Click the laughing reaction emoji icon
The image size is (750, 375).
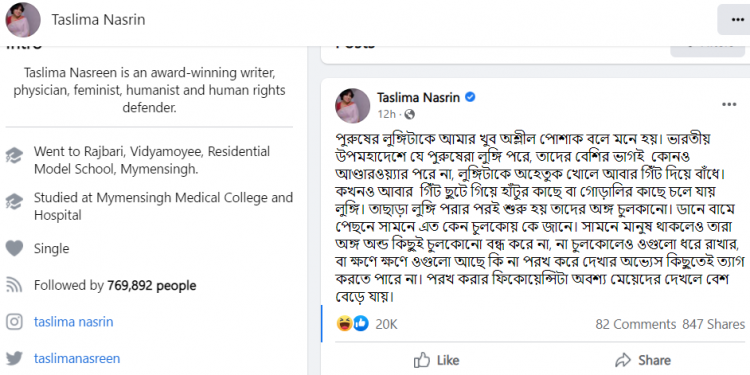[x=344, y=324]
